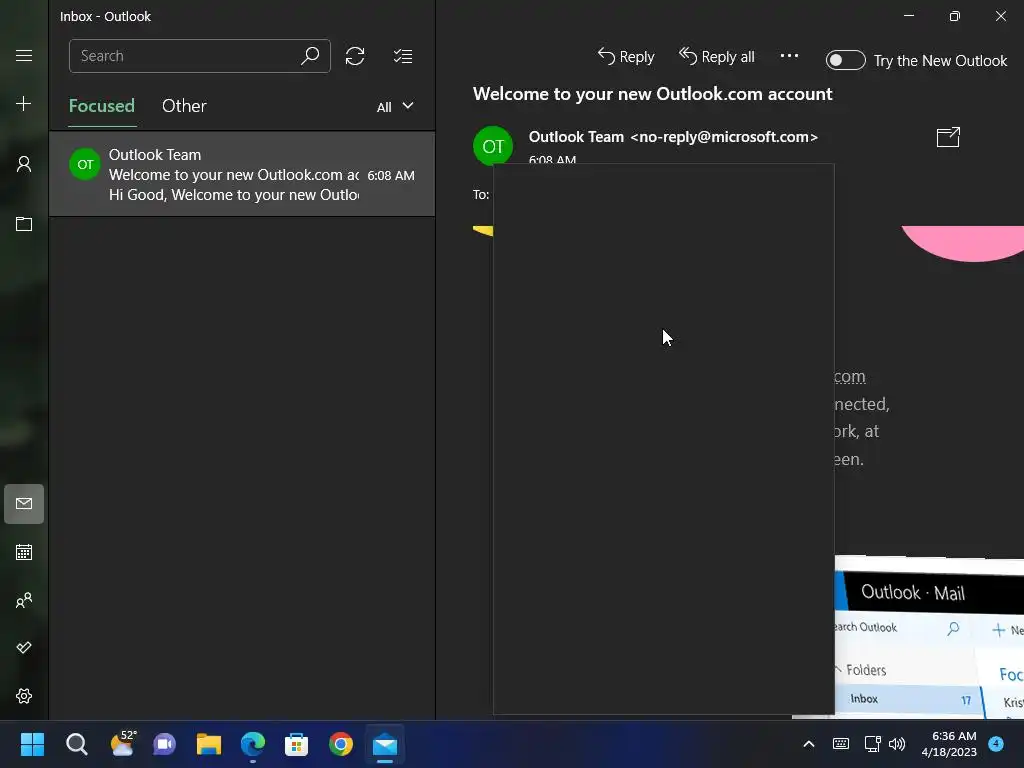Open the All filter dropdown

tap(395, 106)
